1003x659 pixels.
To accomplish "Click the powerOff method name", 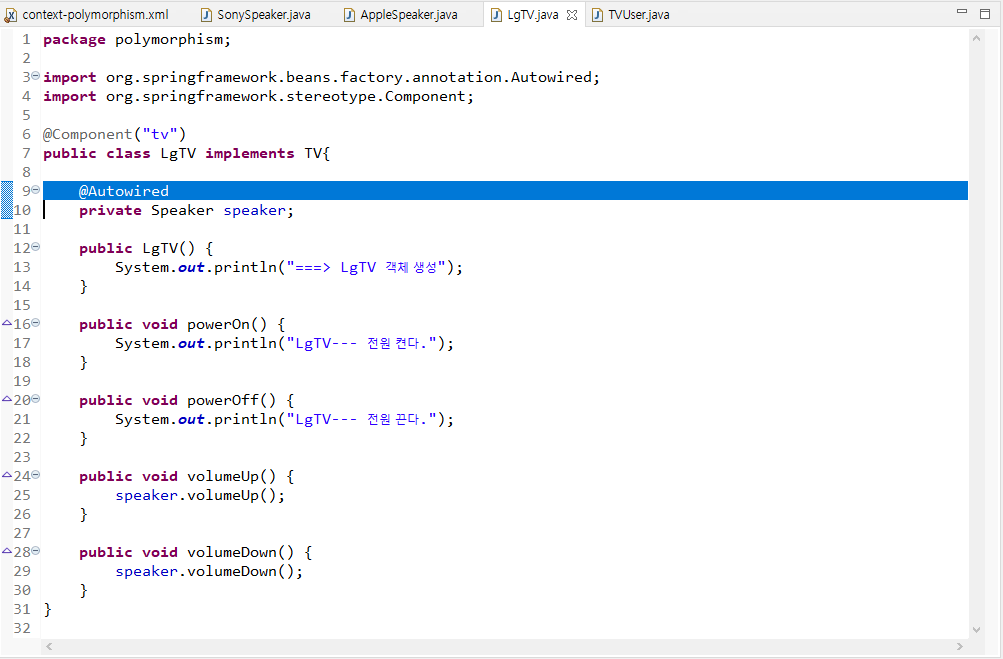I will tap(223, 401).
